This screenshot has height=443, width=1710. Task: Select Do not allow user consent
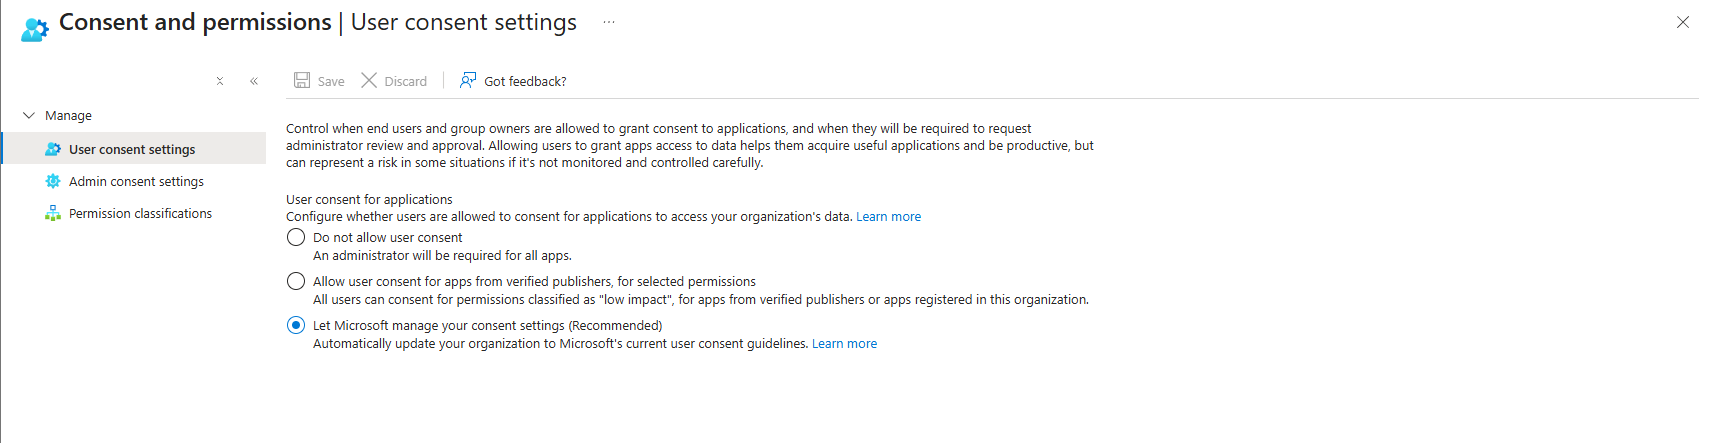[296, 237]
